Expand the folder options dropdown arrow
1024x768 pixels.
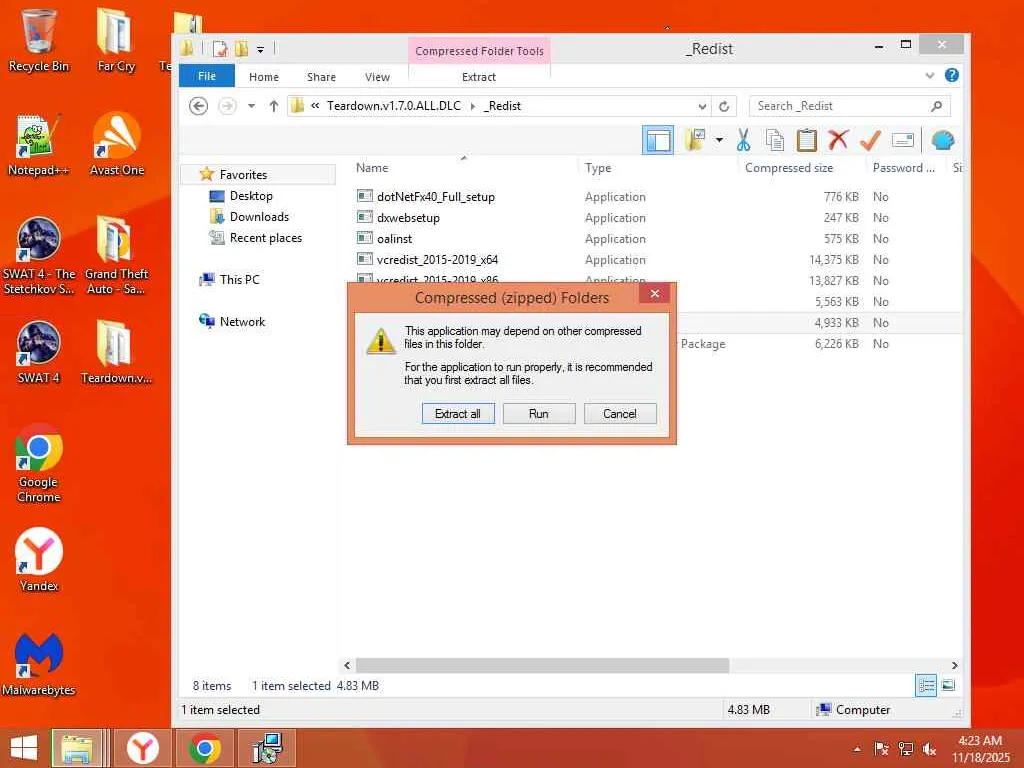(719, 140)
